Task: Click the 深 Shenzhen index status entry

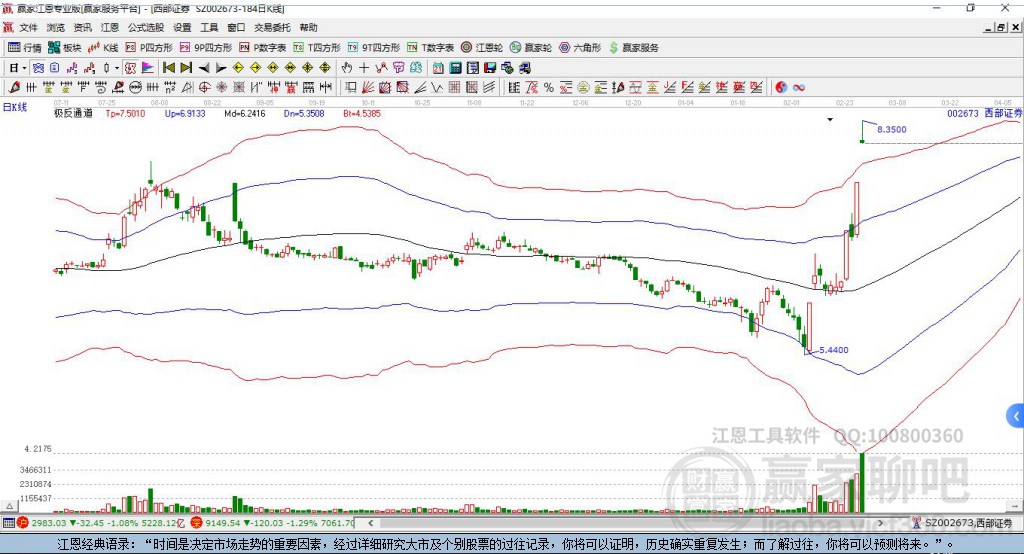Action: [272, 523]
